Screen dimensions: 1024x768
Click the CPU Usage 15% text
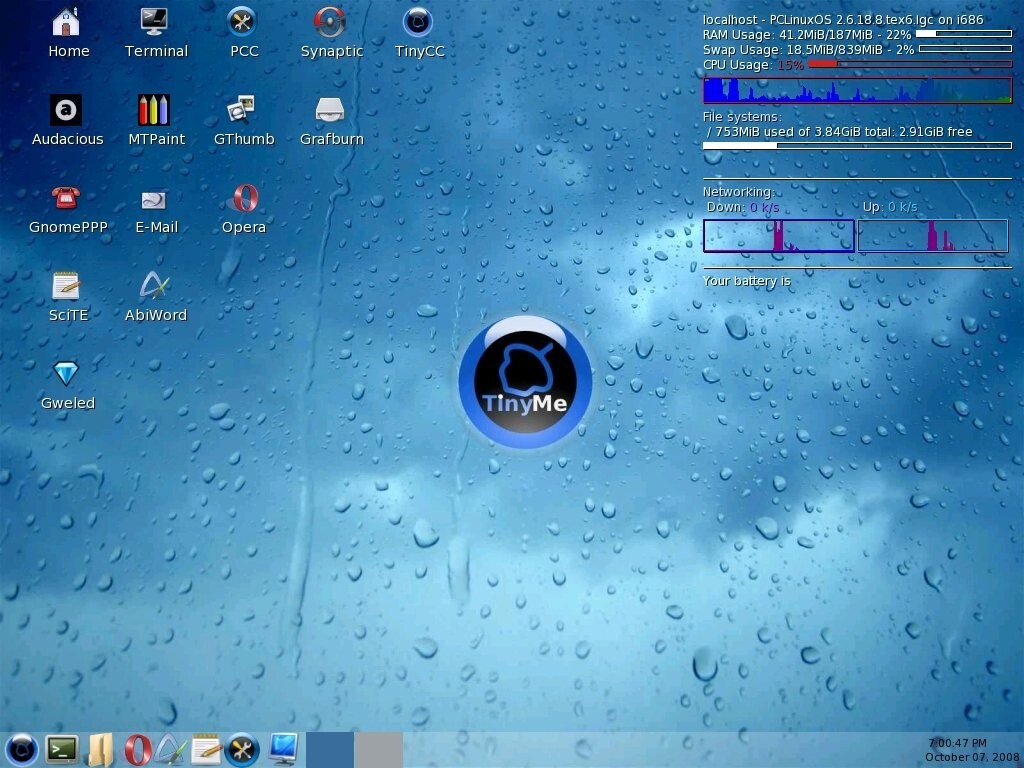coord(753,65)
